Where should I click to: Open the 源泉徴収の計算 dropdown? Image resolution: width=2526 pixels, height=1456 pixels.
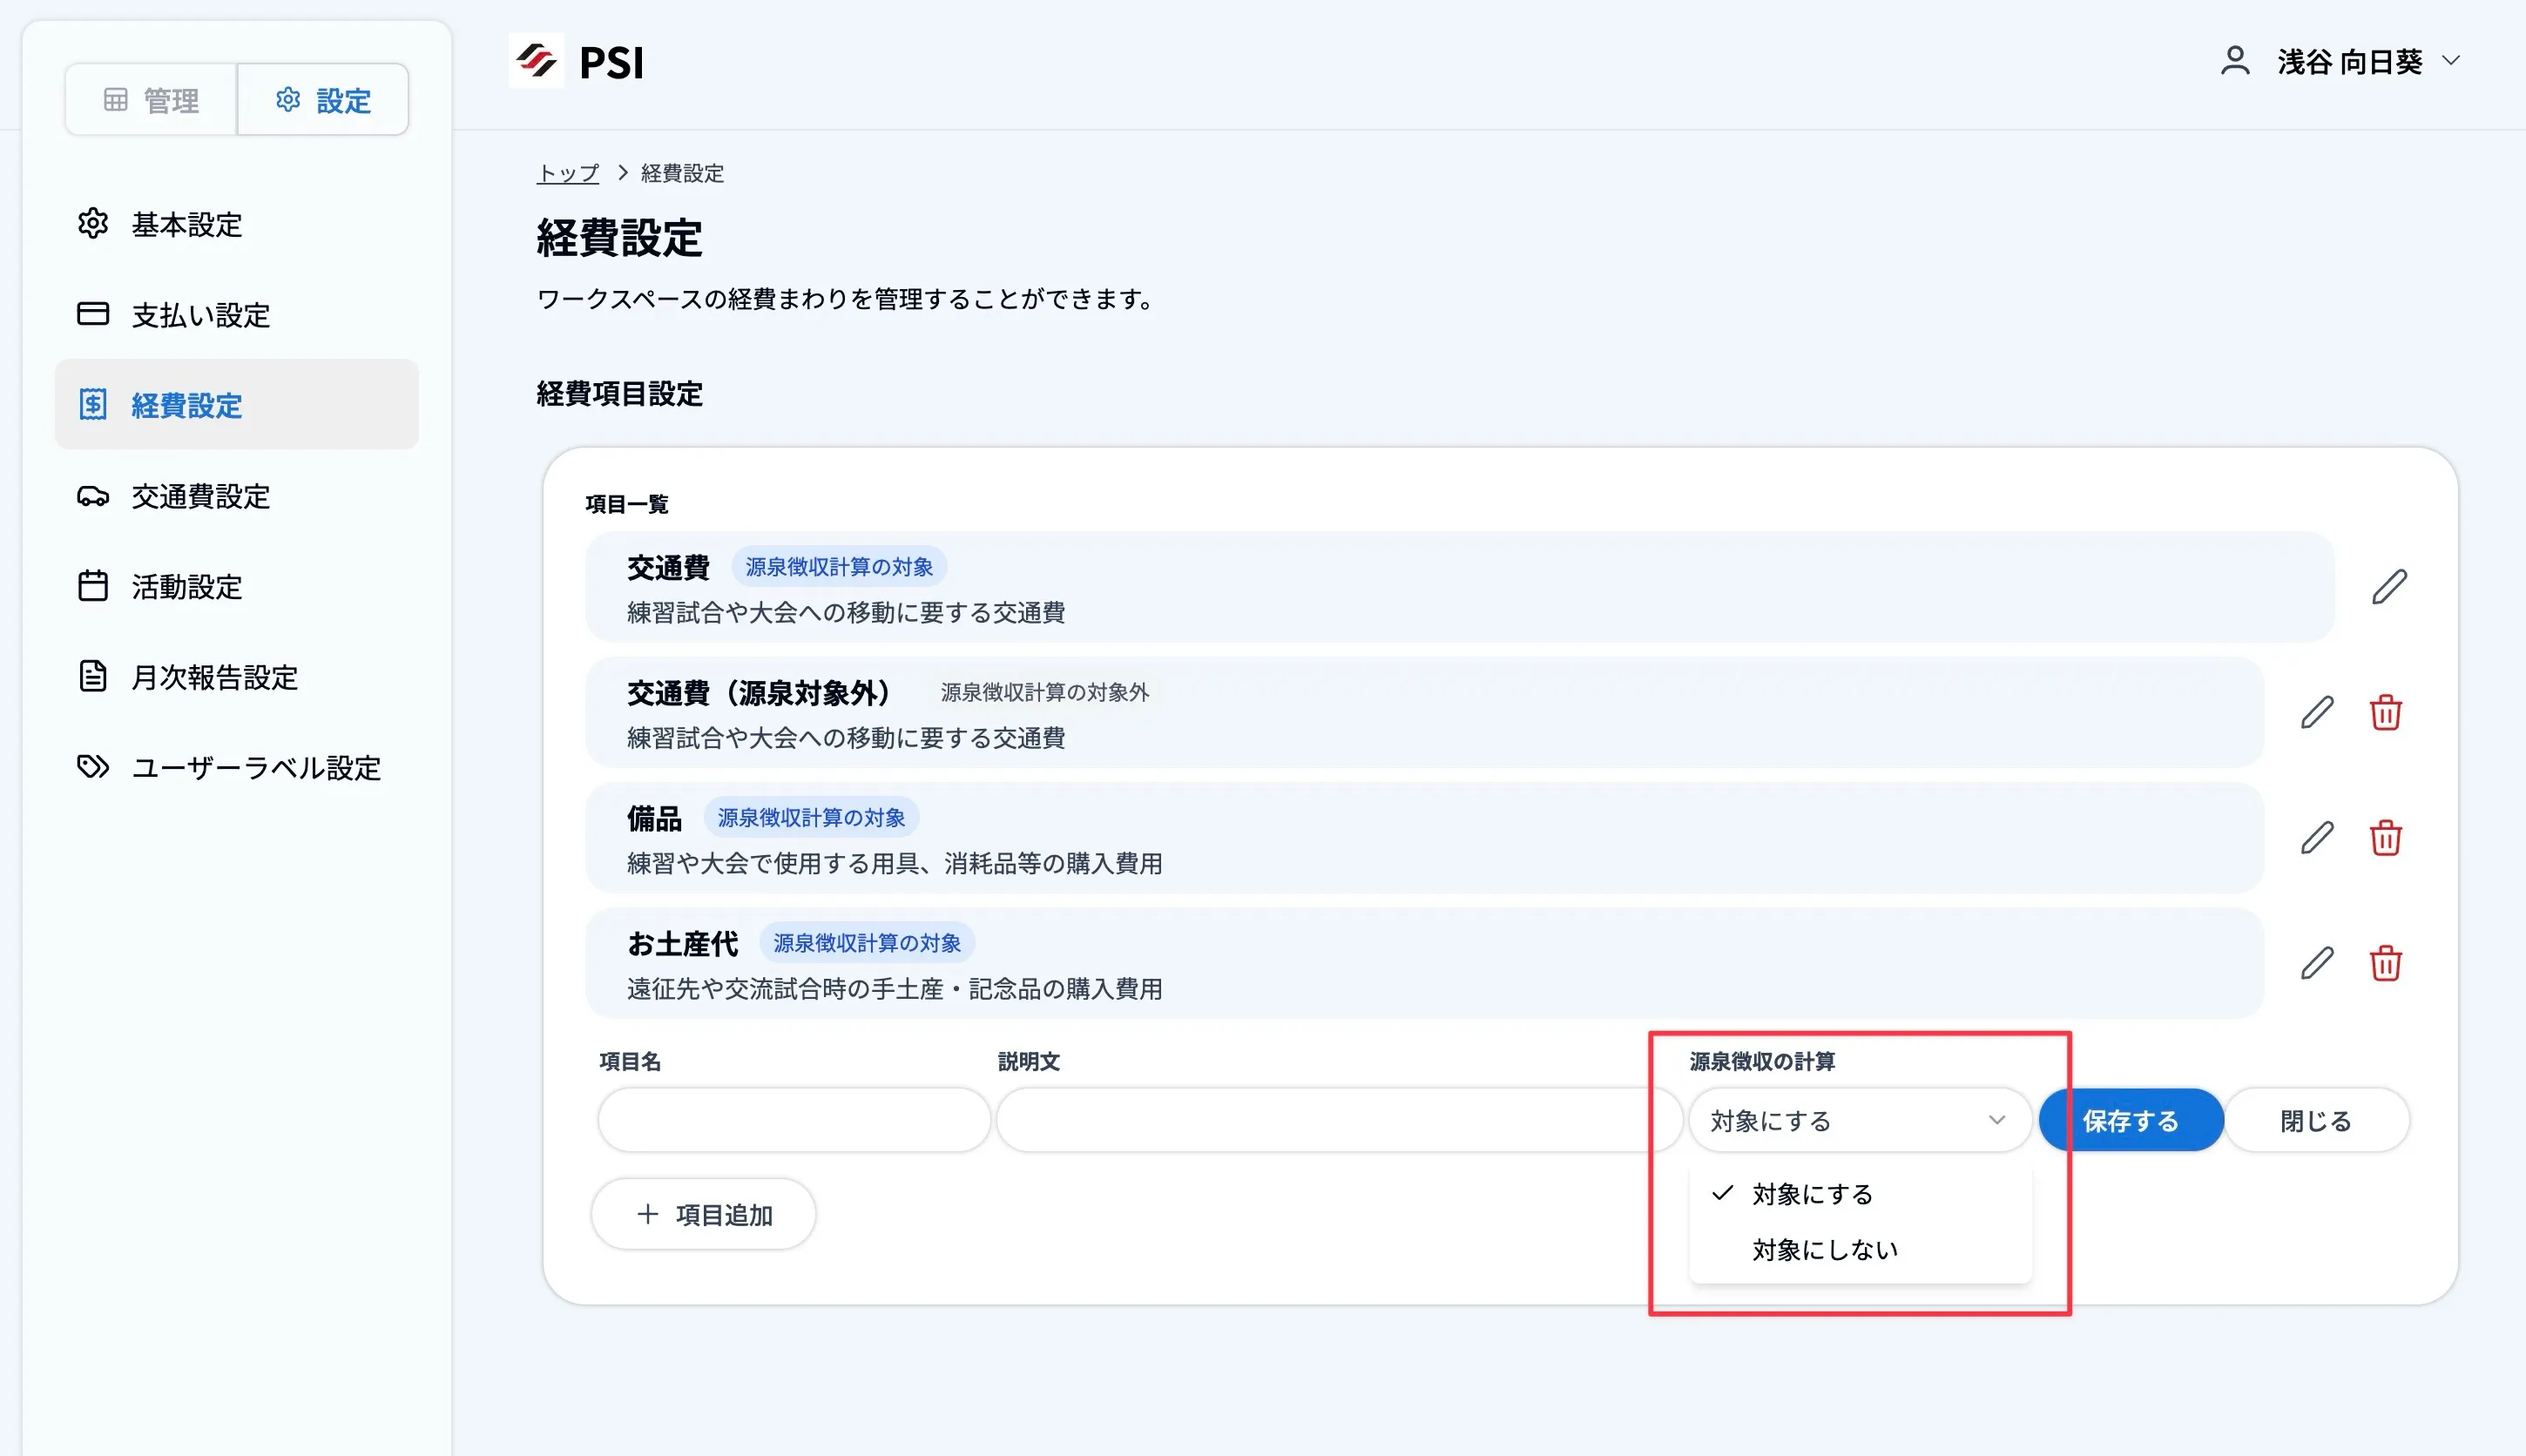pyautogui.click(x=1860, y=1120)
